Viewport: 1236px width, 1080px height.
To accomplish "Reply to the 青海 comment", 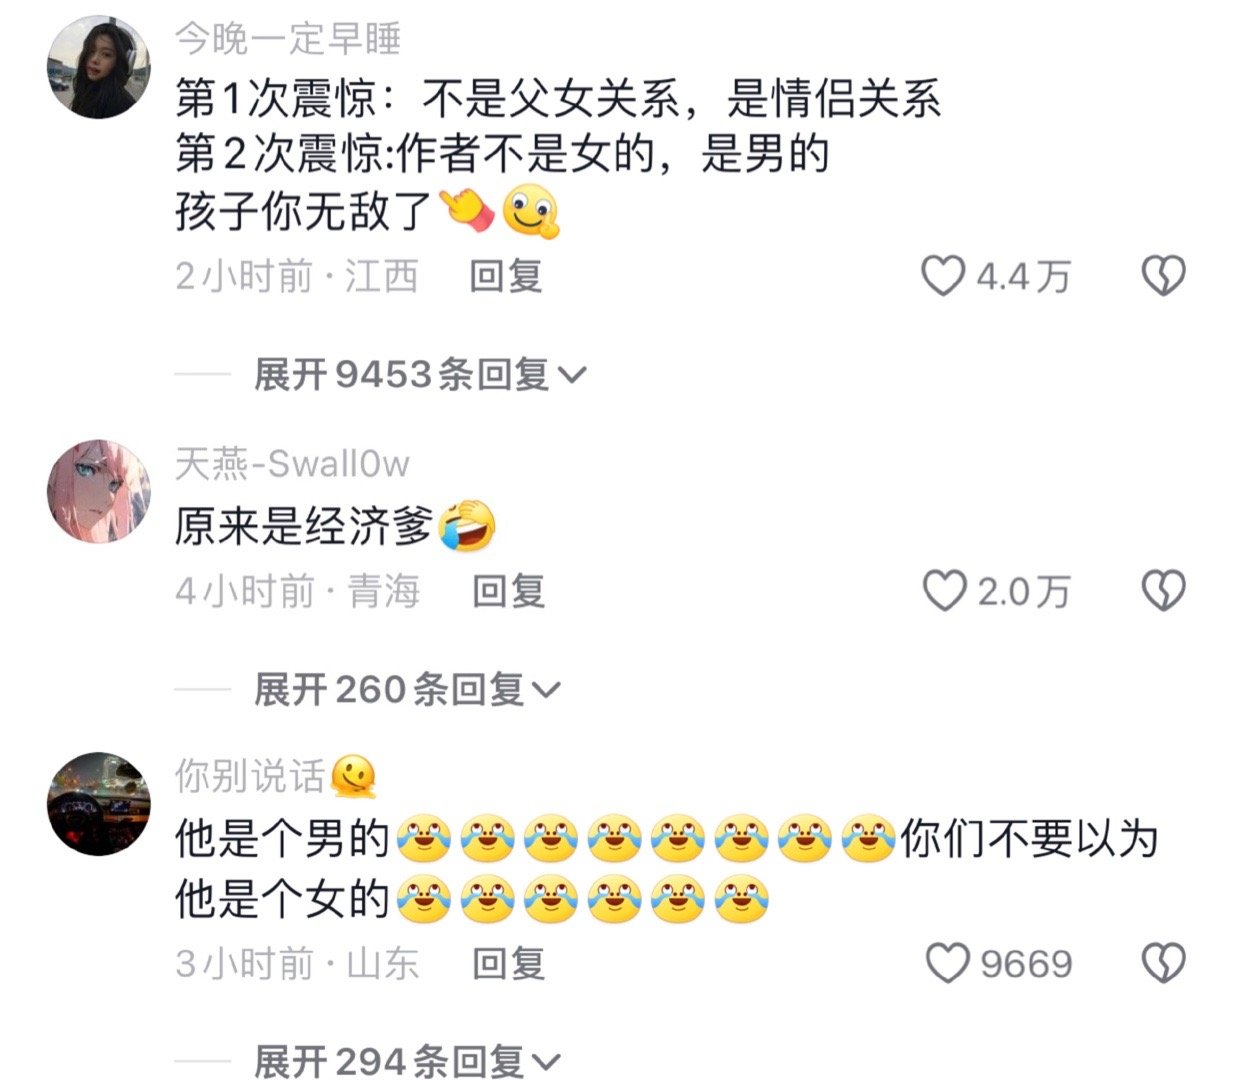I will 508,591.
